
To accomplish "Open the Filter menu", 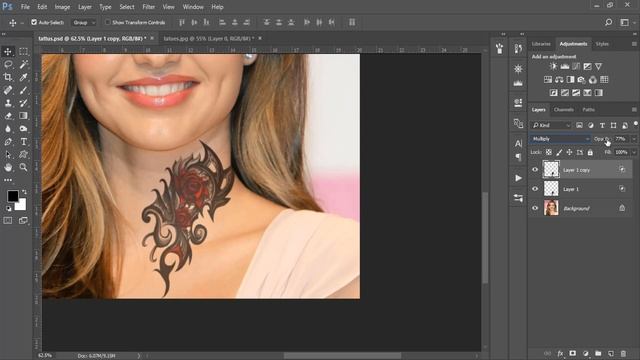I will (x=149, y=7).
